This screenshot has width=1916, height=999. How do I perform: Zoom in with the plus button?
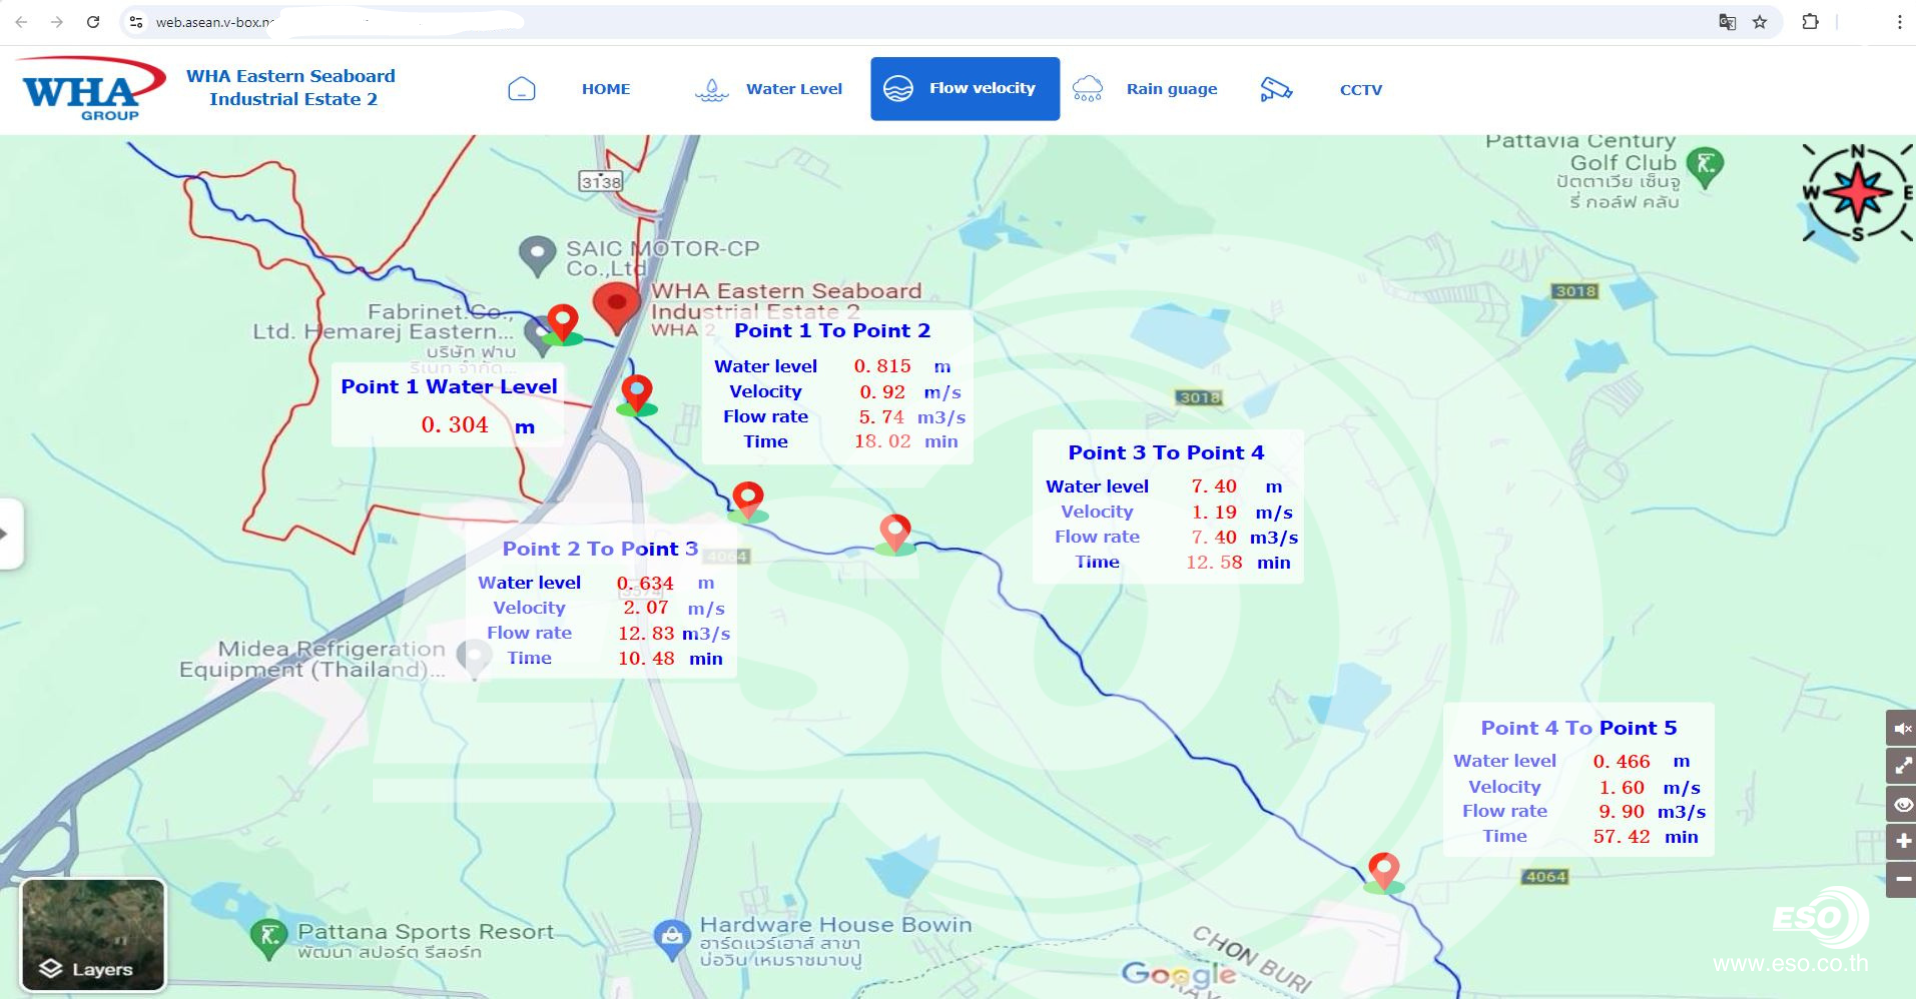[1901, 842]
